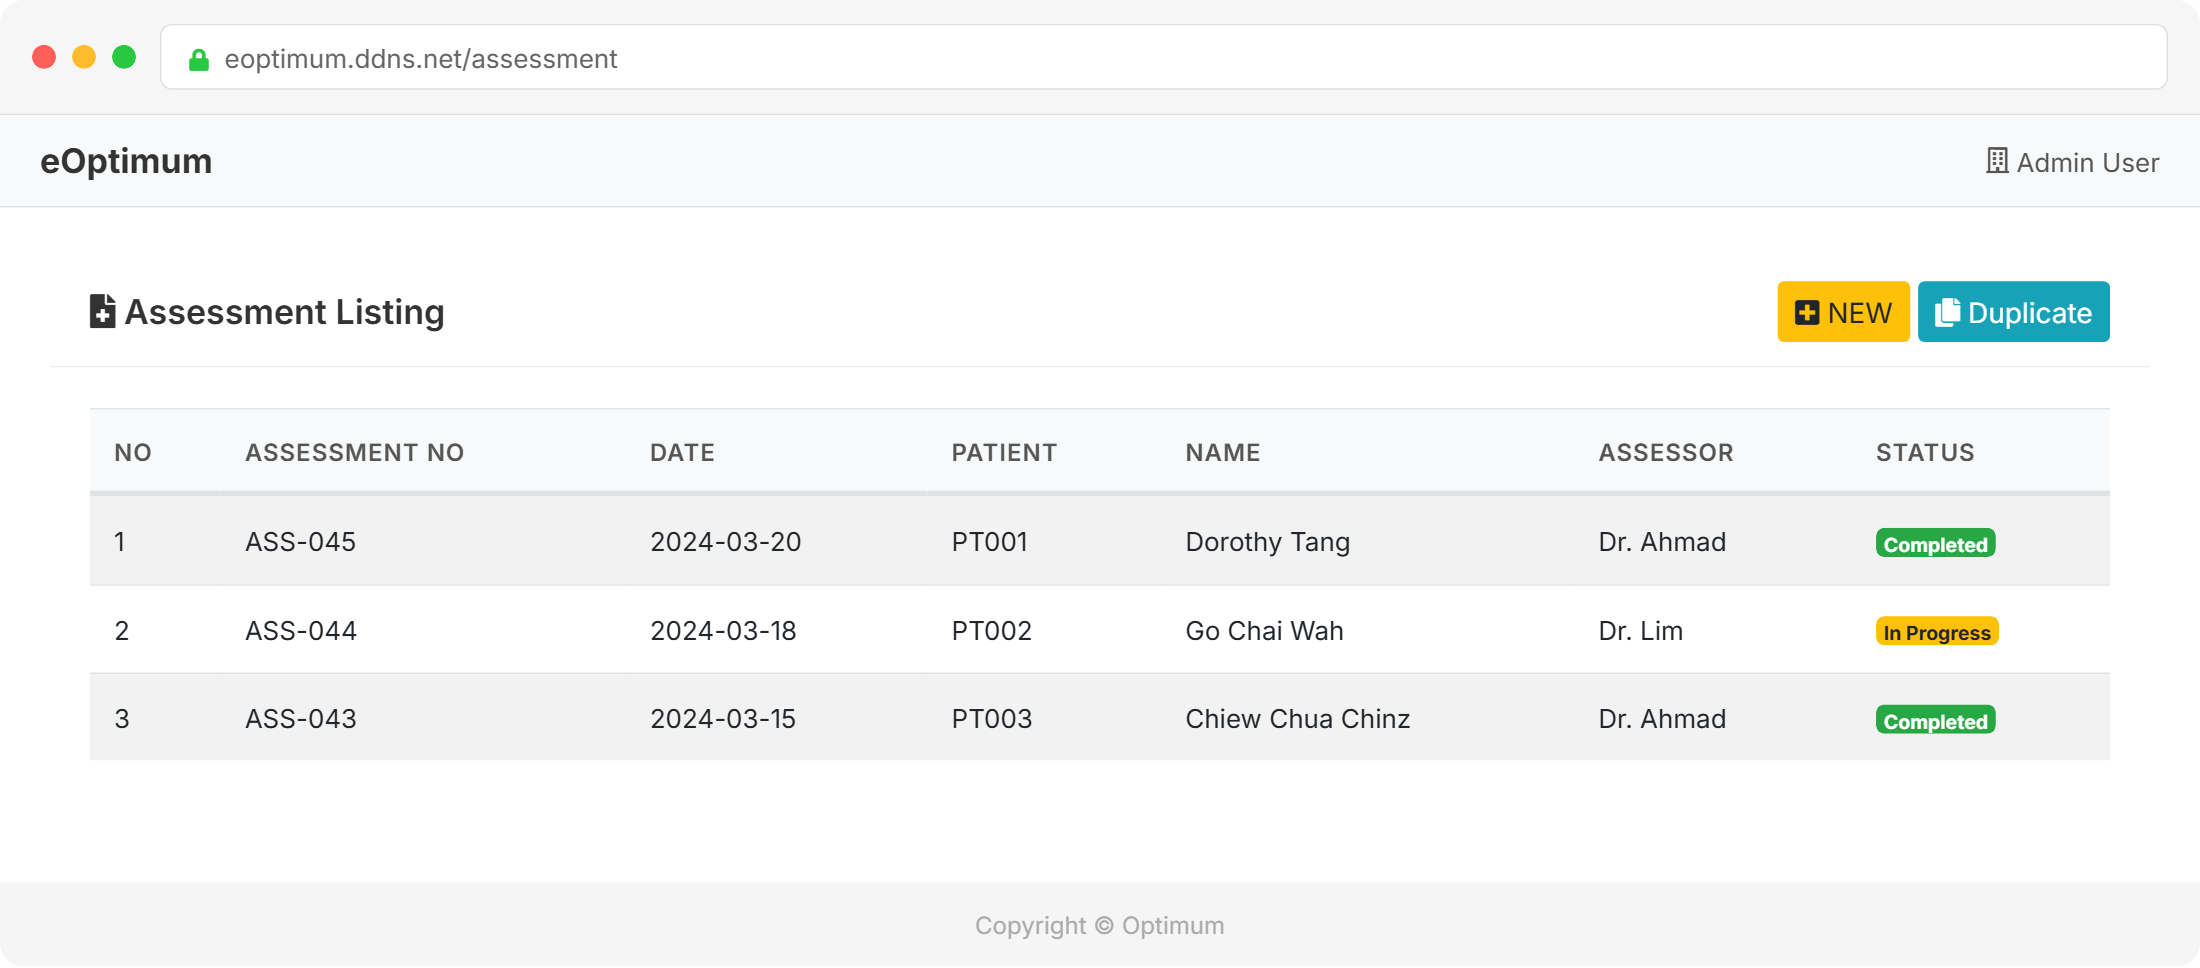This screenshot has height=968, width=2200.
Task: Click the plus icon on NEW button
Action: tap(1806, 313)
